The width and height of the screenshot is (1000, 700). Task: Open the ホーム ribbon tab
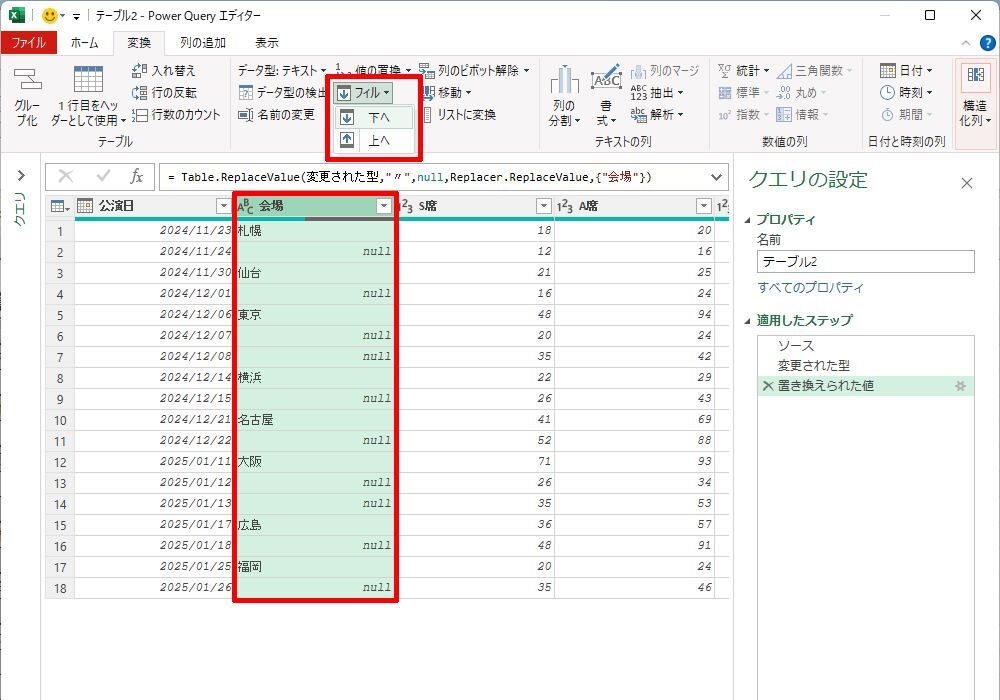point(84,43)
